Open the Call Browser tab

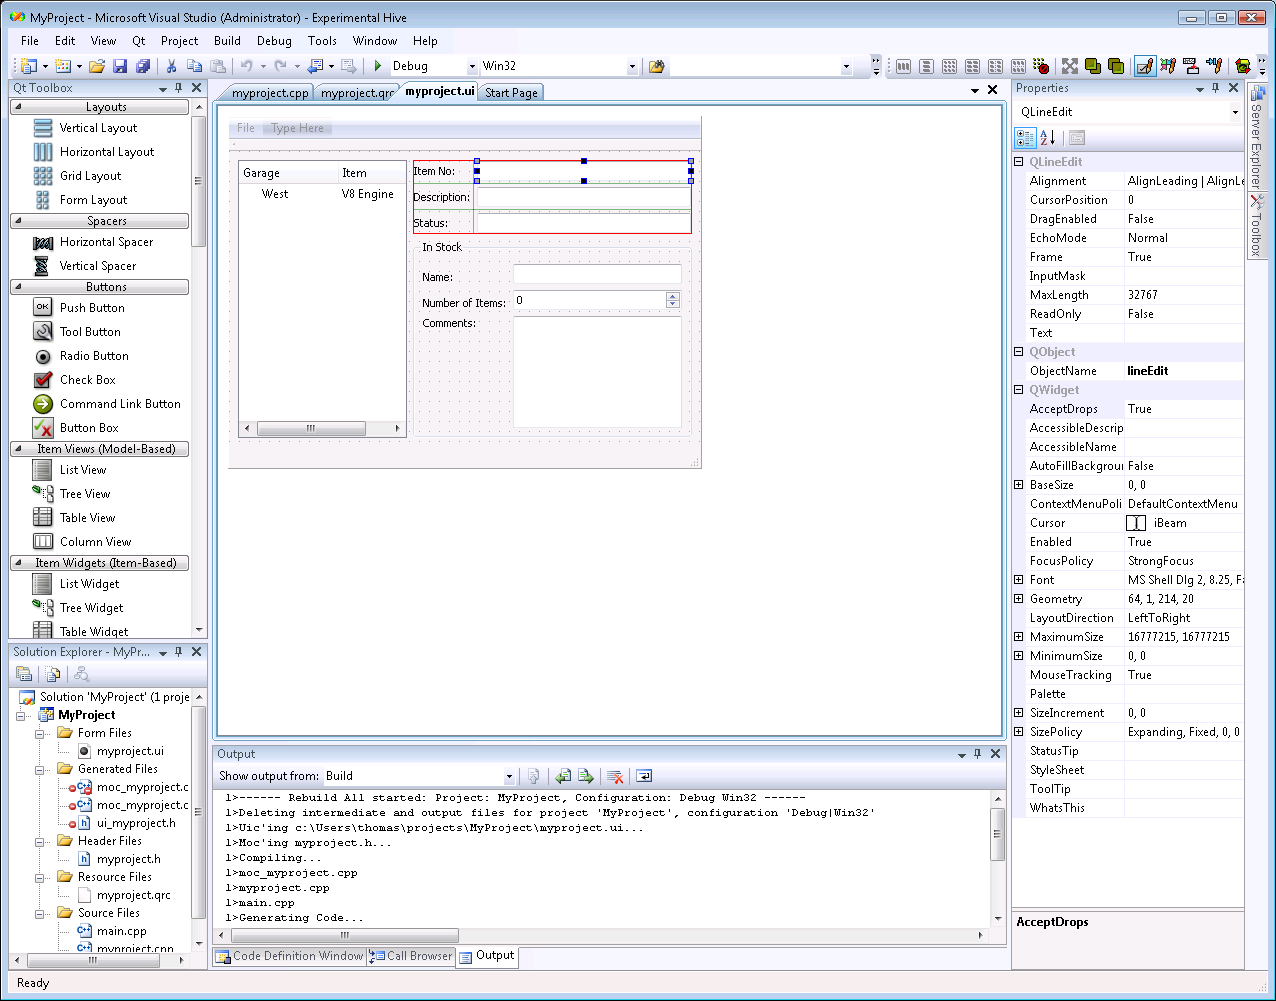tap(411, 956)
